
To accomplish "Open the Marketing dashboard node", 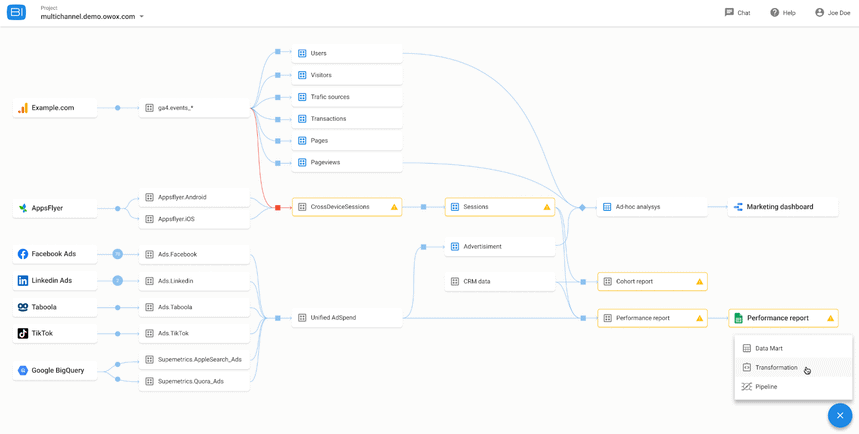I will click(x=783, y=207).
